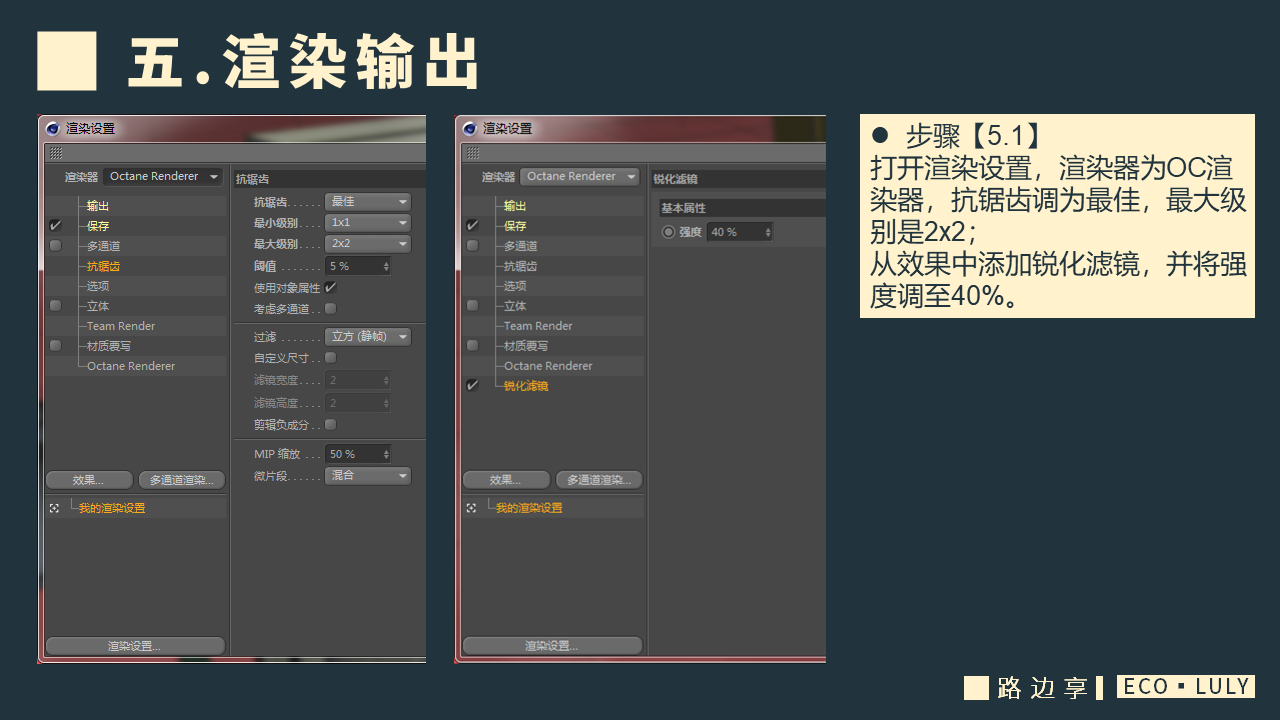1280x720 pixels.
Task: Click the Cinema 4D logo in the right window title bar
Action: (470, 129)
